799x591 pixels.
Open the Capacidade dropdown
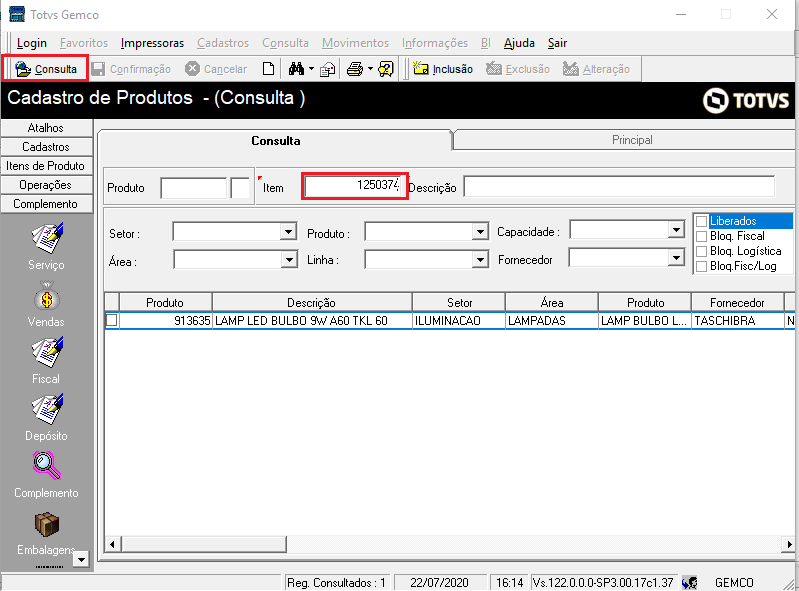(676, 230)
